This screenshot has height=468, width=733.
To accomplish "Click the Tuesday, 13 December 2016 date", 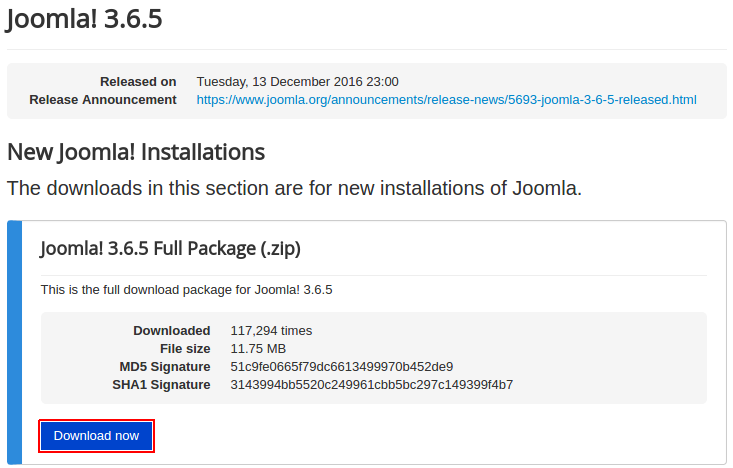I will click(297, 82).
